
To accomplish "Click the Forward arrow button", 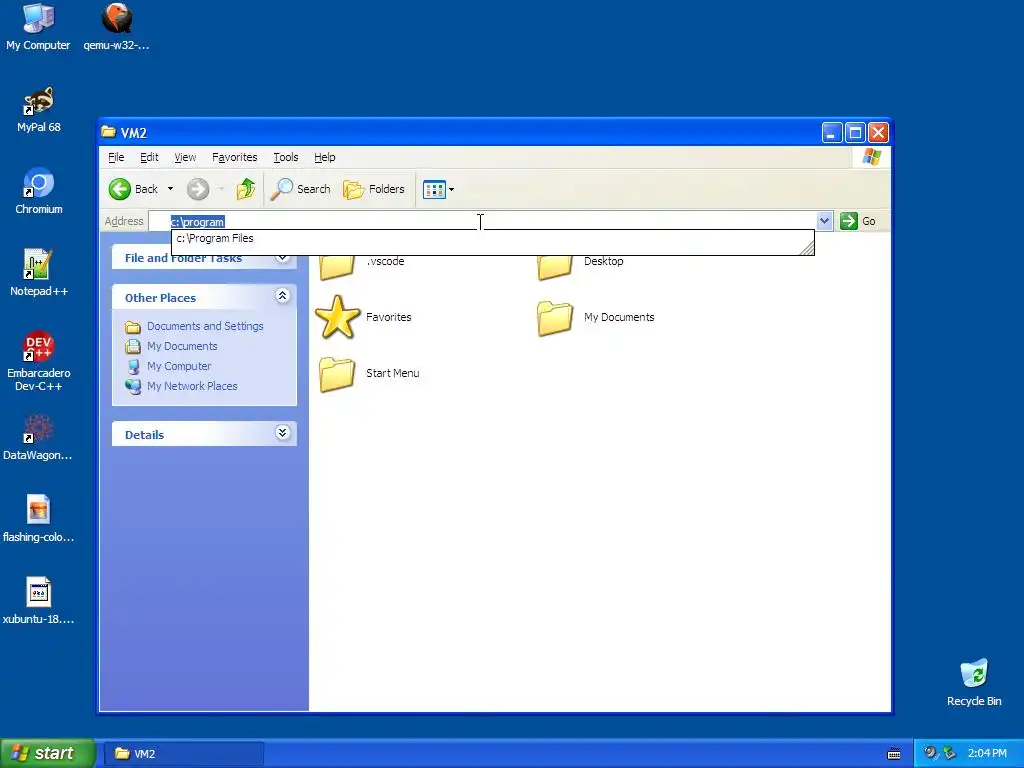I will (198, 189).
